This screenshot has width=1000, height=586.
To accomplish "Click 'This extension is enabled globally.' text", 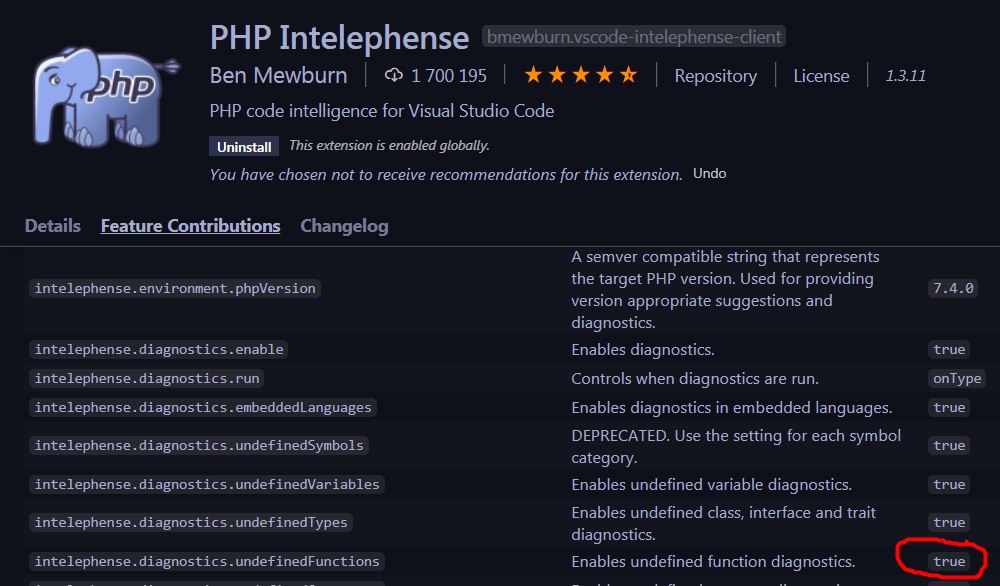I will point(389,145).
